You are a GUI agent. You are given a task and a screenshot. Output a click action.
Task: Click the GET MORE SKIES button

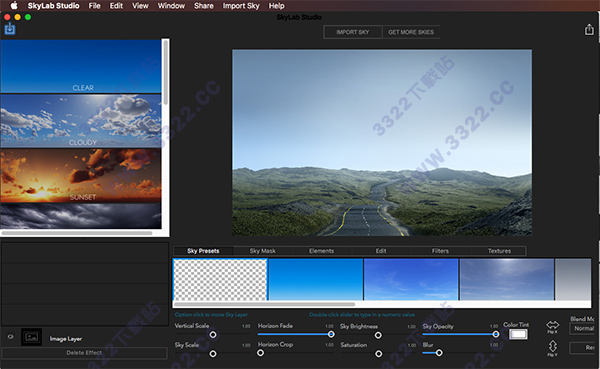[x=411, y=32]
